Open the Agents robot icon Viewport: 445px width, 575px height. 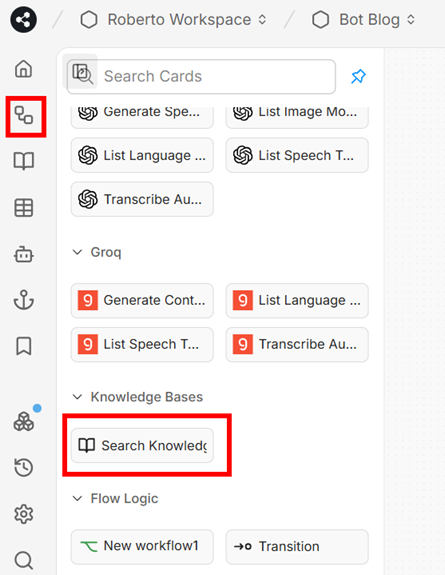tap(23, 254)
